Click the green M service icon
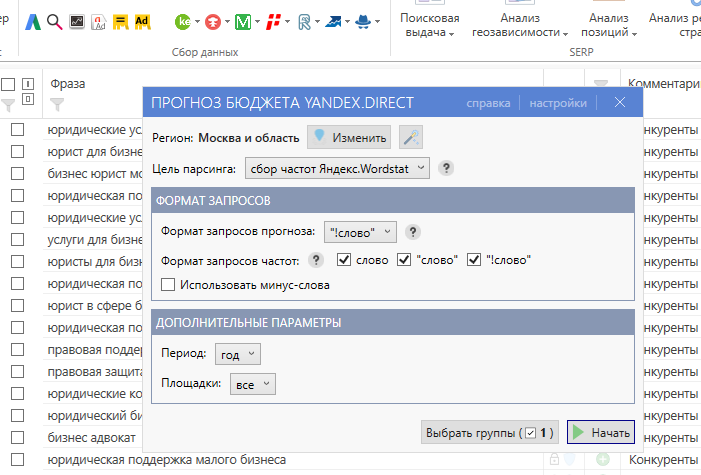The width and height of the screenshot is (701, 475). pyautogui.click(x=243, y=21)
